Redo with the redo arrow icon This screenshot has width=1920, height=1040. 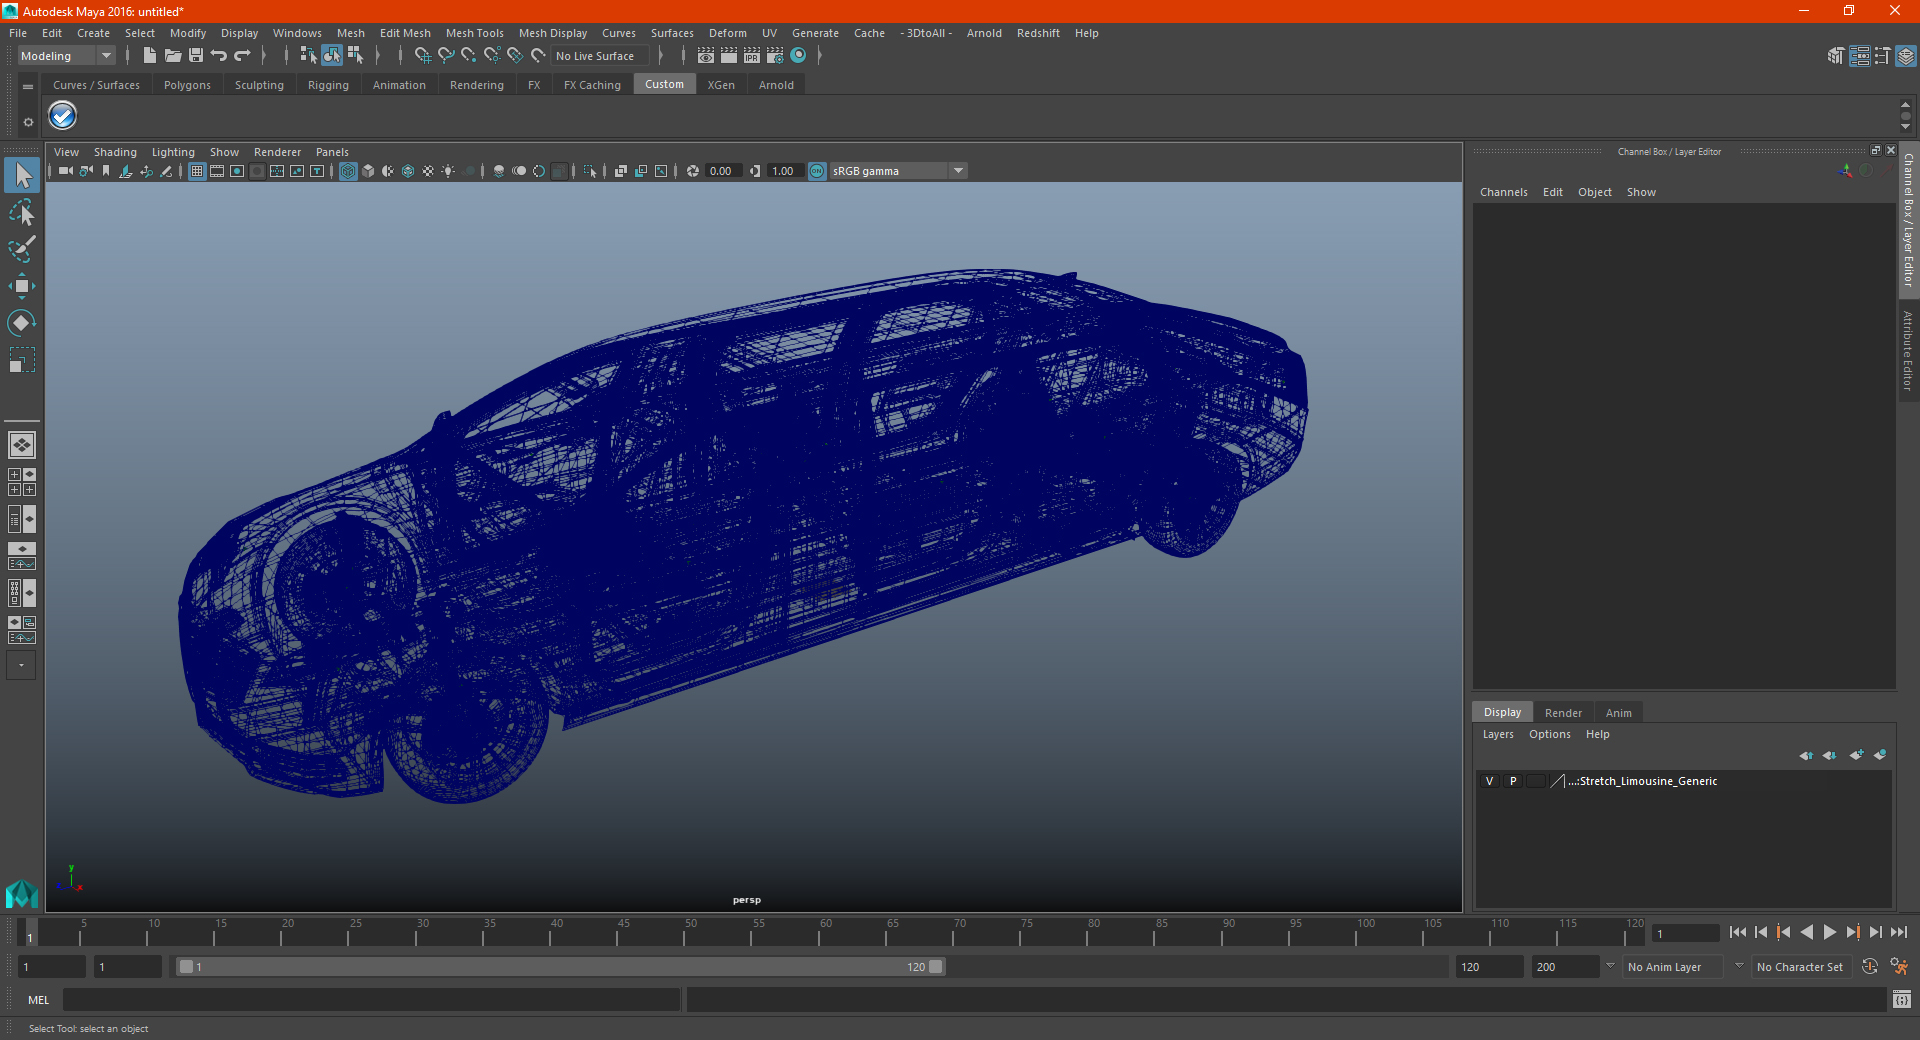(x=242, y=56)
